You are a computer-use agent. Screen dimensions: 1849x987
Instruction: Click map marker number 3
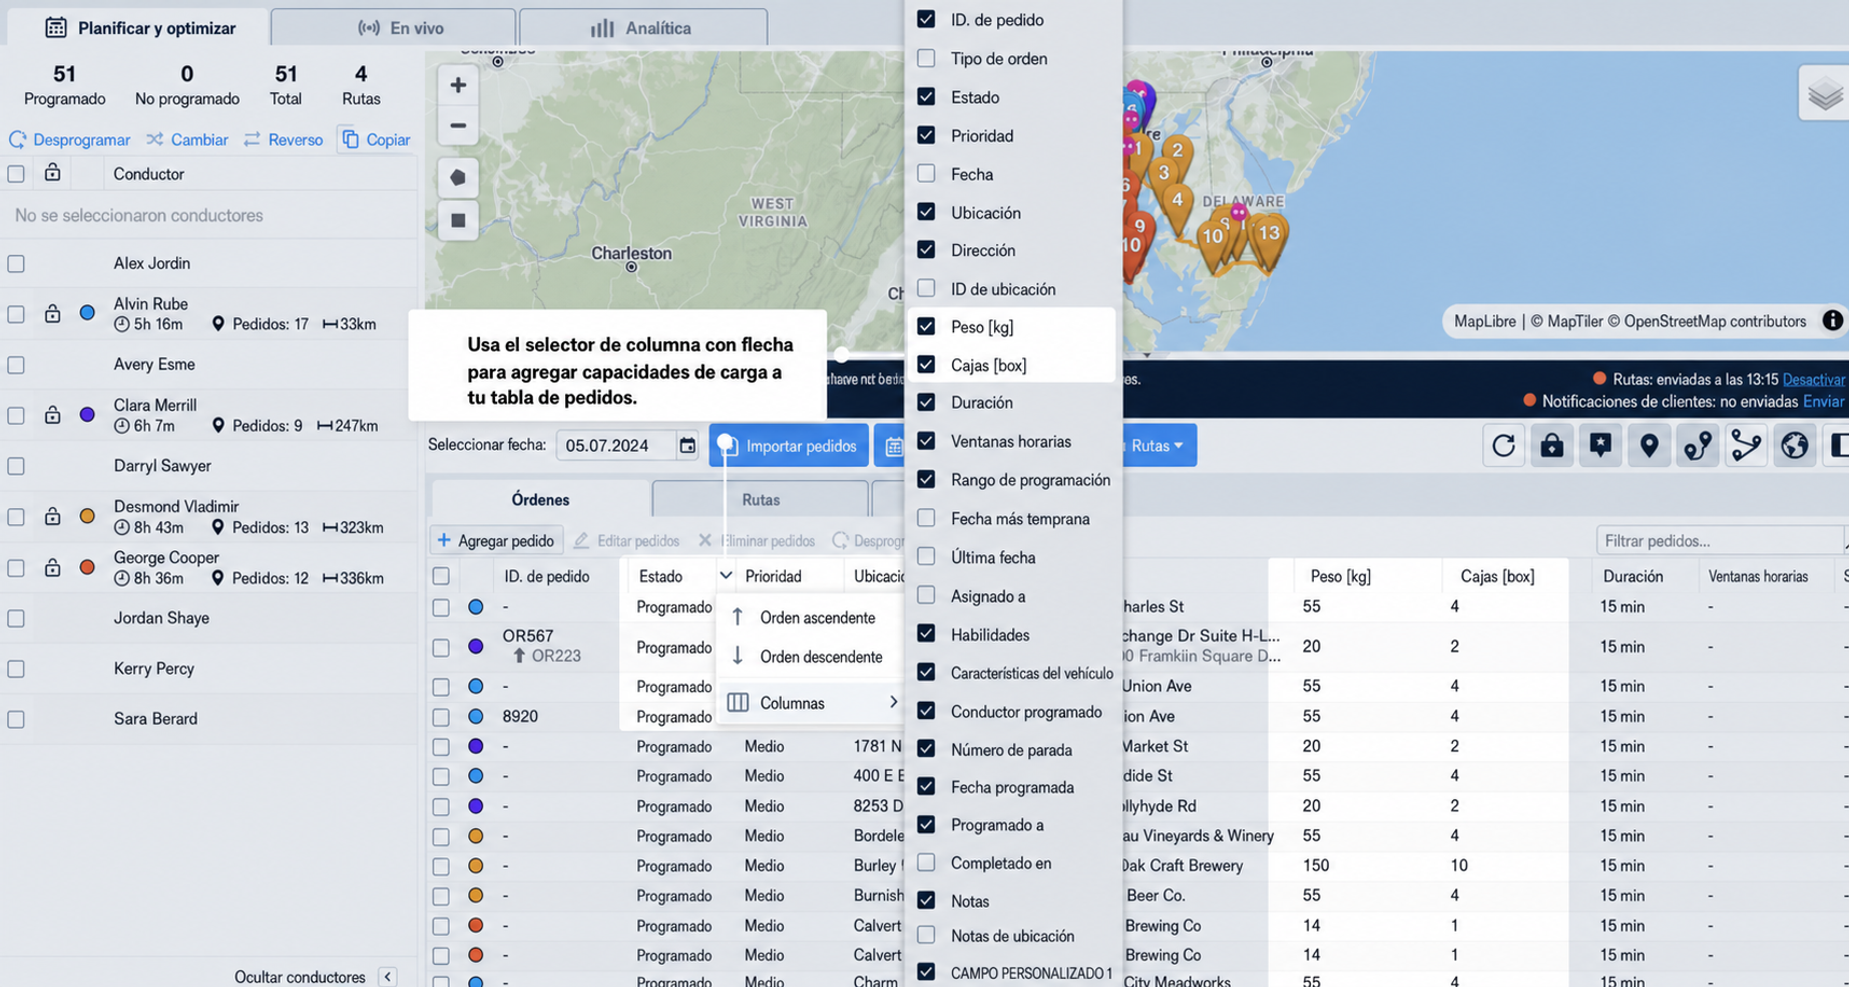click(x=1163, y=174)
